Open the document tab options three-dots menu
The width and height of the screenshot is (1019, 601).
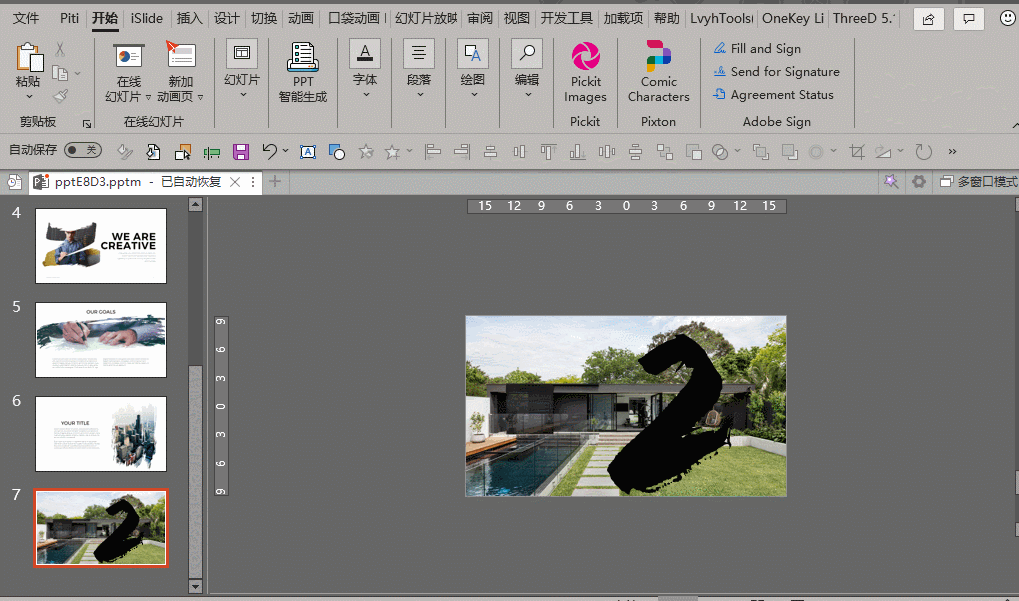tap(253, 182)
